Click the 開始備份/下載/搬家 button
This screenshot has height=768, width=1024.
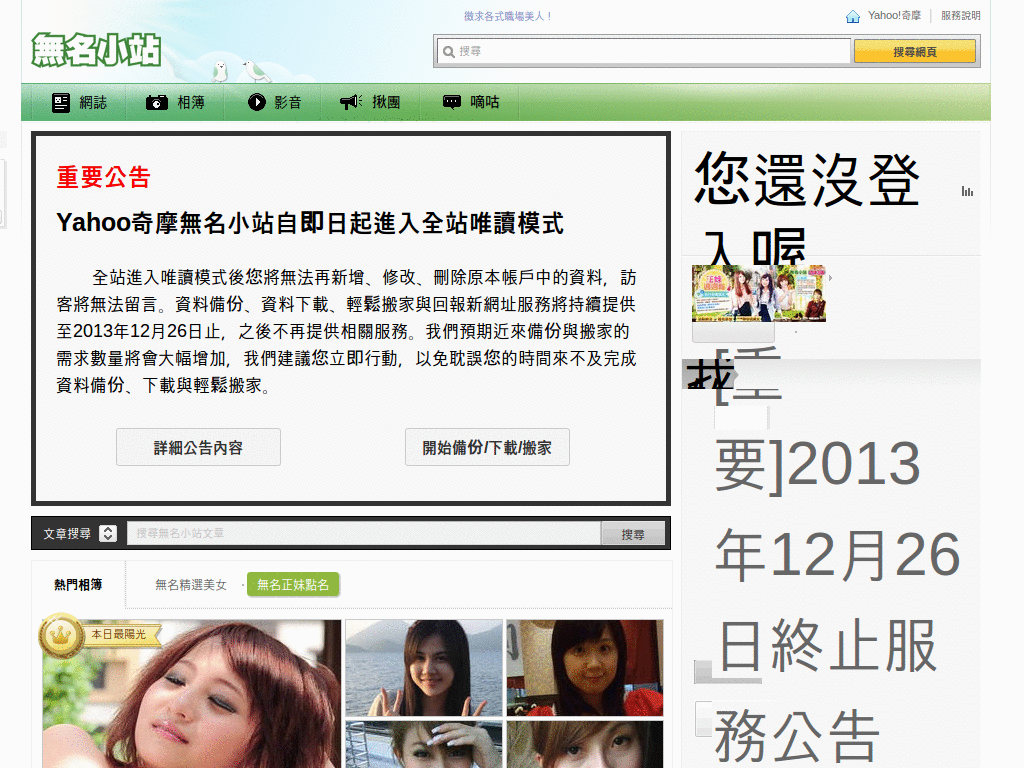pyautogui.click(x=487, y=447)
